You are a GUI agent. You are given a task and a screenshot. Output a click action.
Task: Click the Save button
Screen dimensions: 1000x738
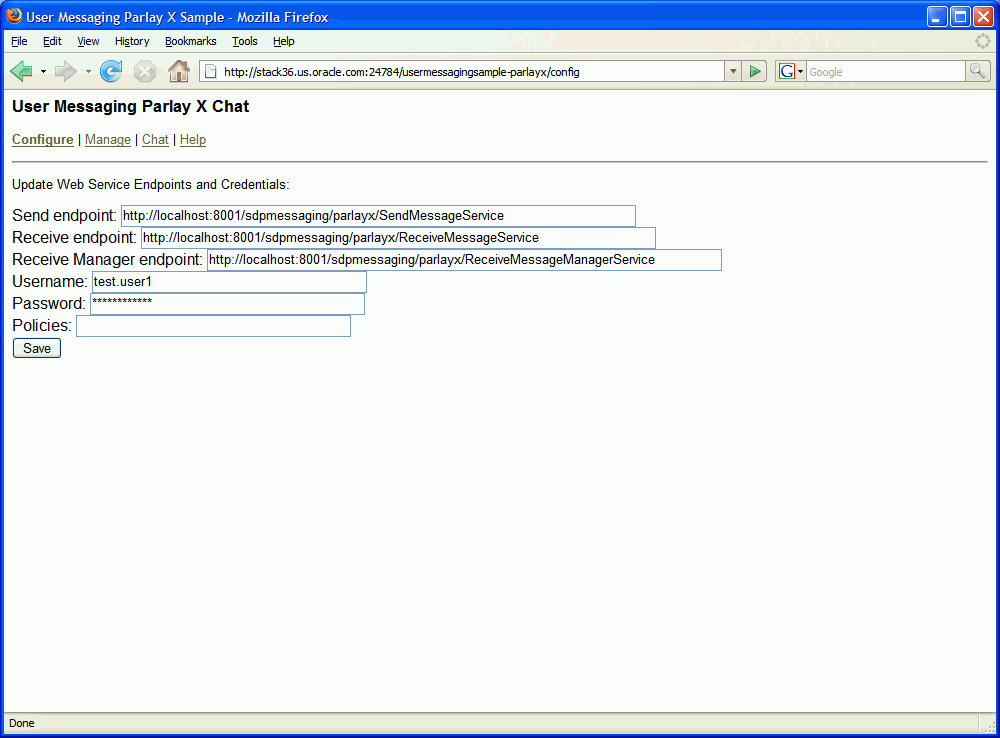pyautogui.click(x=37, y=348)
